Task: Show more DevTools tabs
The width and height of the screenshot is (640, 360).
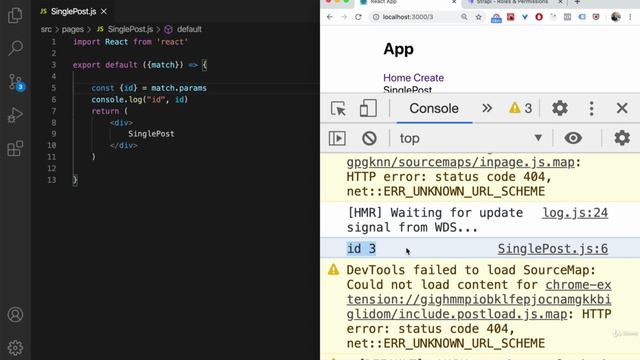Action: tap(487, 109)
